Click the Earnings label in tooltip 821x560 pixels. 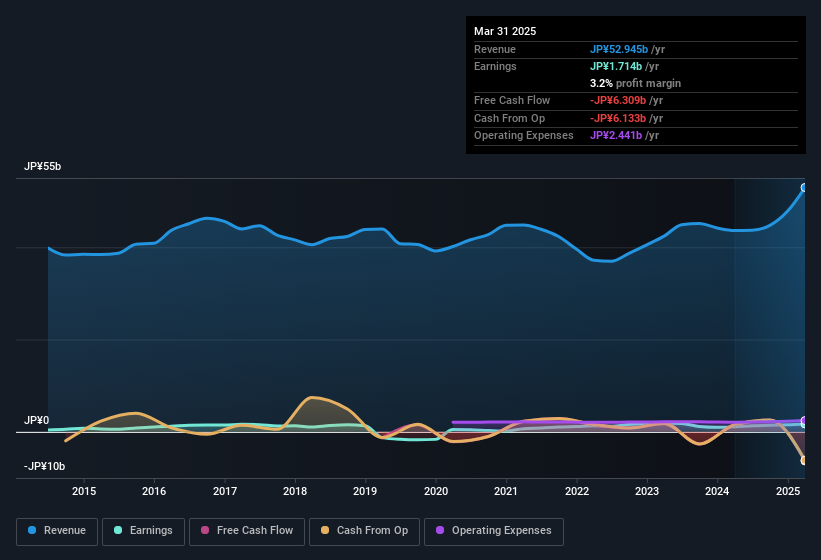tap(495, 66)
